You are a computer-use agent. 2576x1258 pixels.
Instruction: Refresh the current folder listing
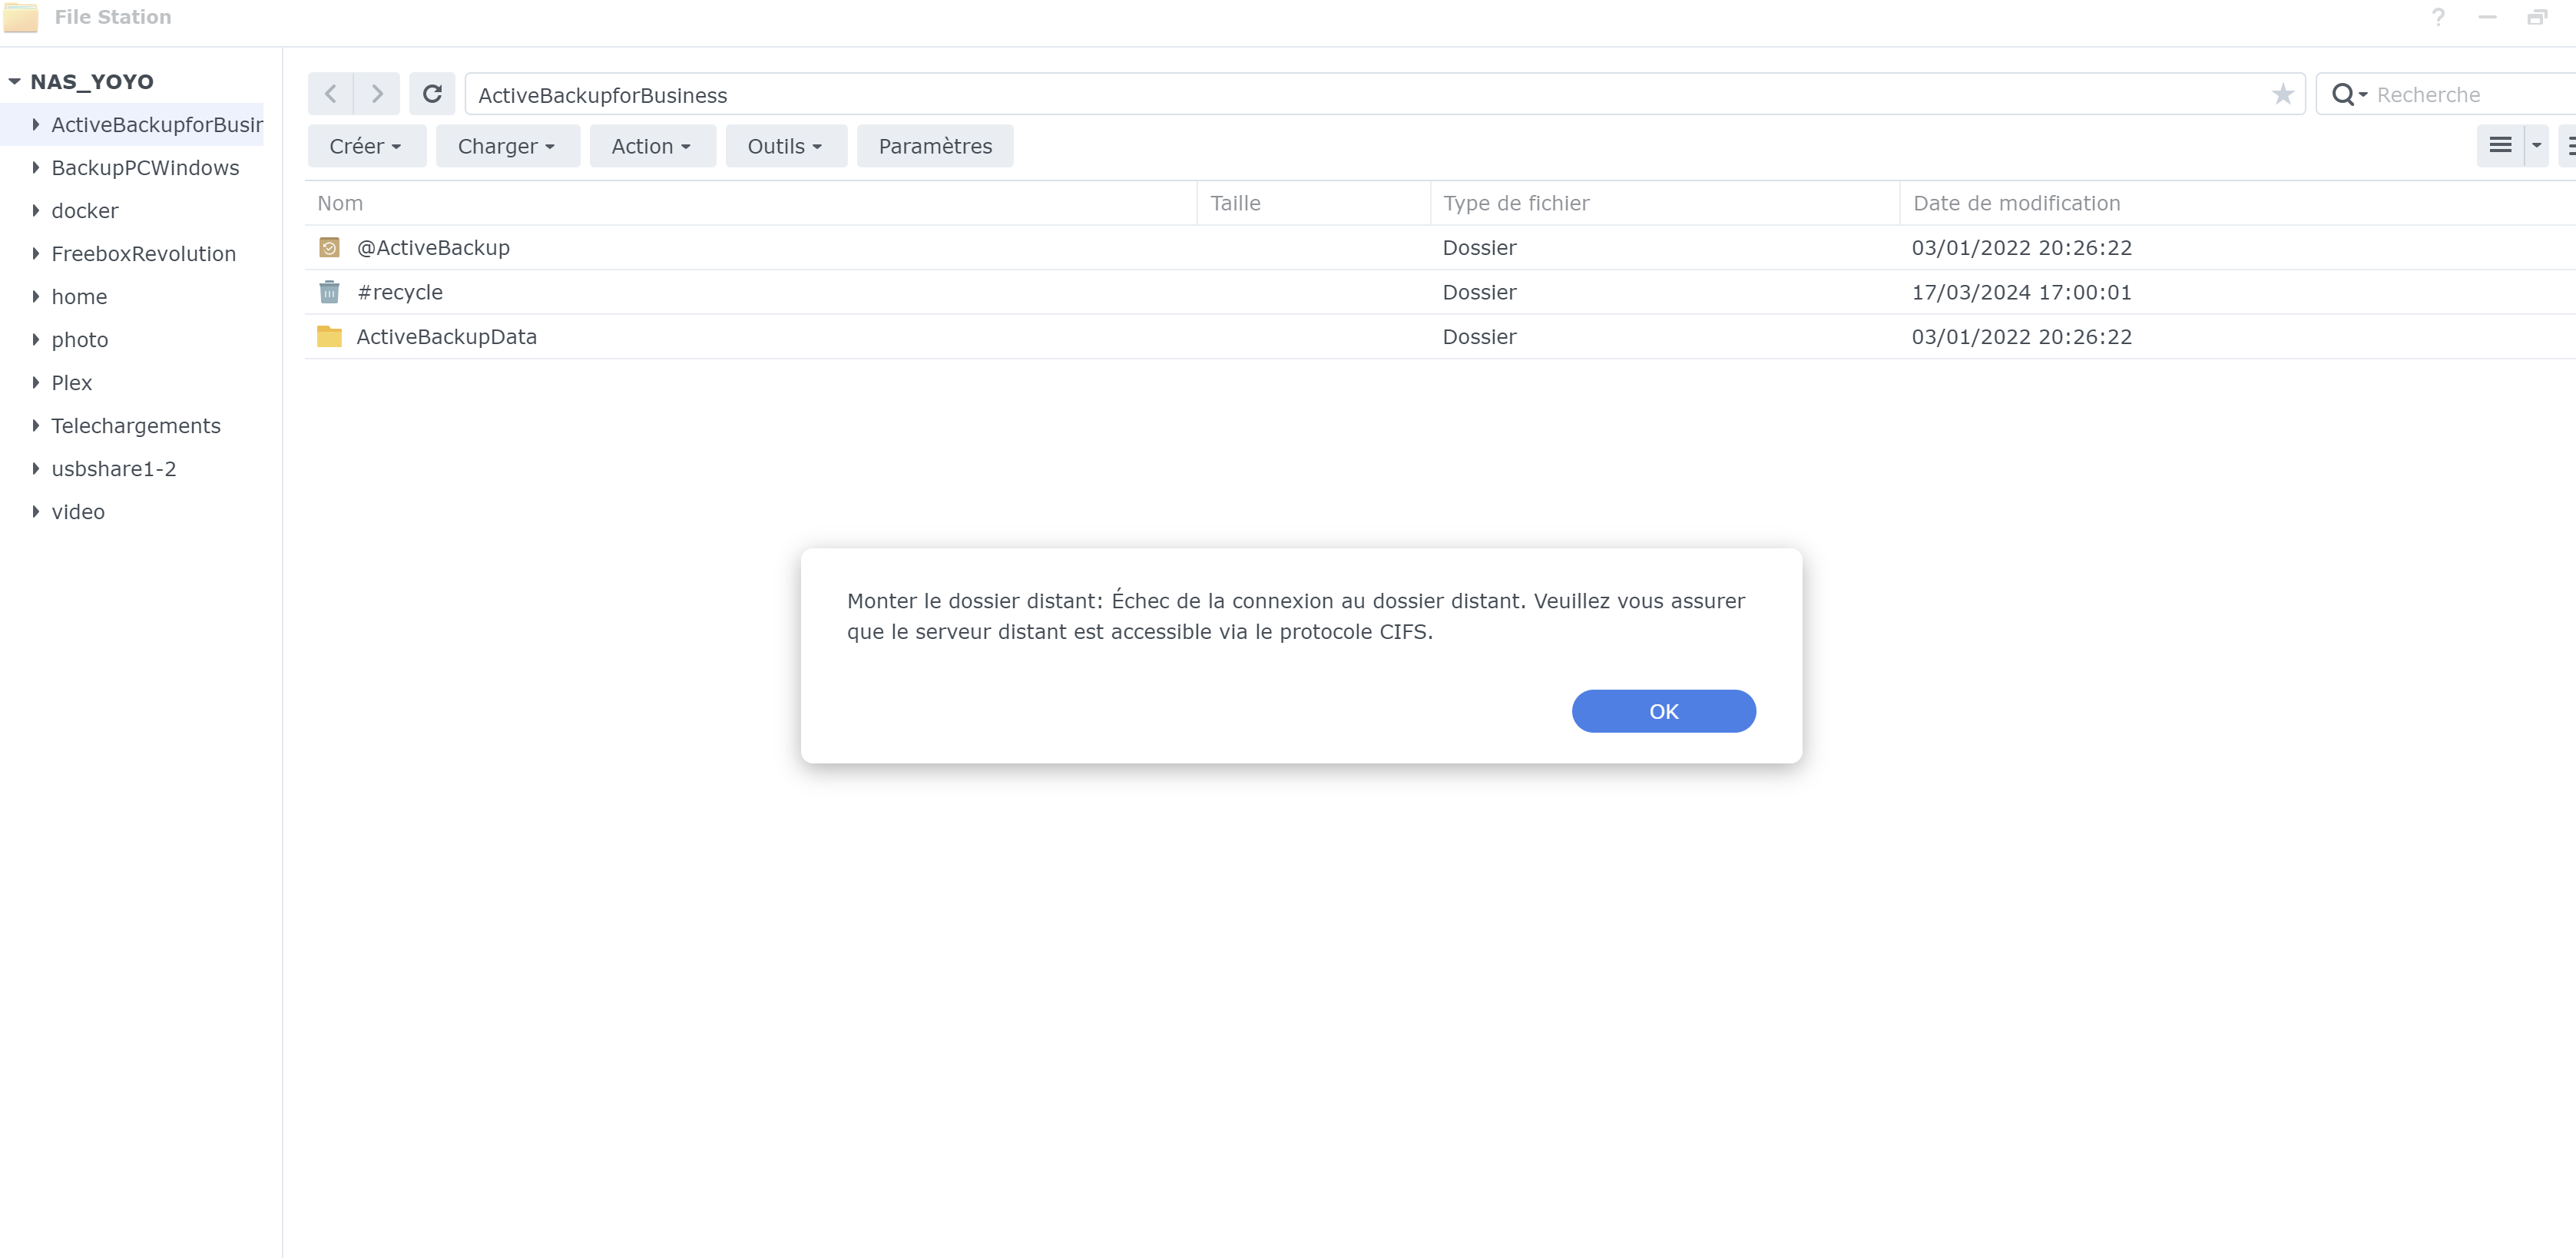pyautogui.click(x=432, y=94)
